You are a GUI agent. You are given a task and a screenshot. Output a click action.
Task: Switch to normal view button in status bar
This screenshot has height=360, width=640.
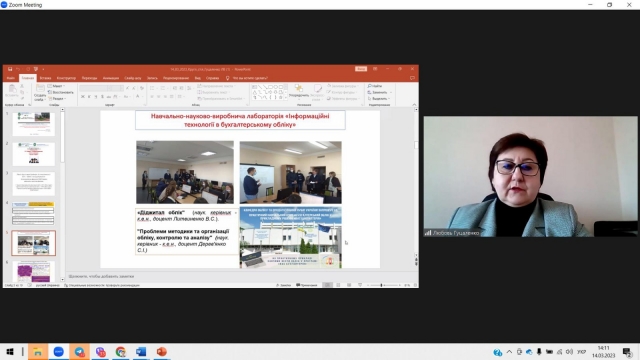[327, 285]
